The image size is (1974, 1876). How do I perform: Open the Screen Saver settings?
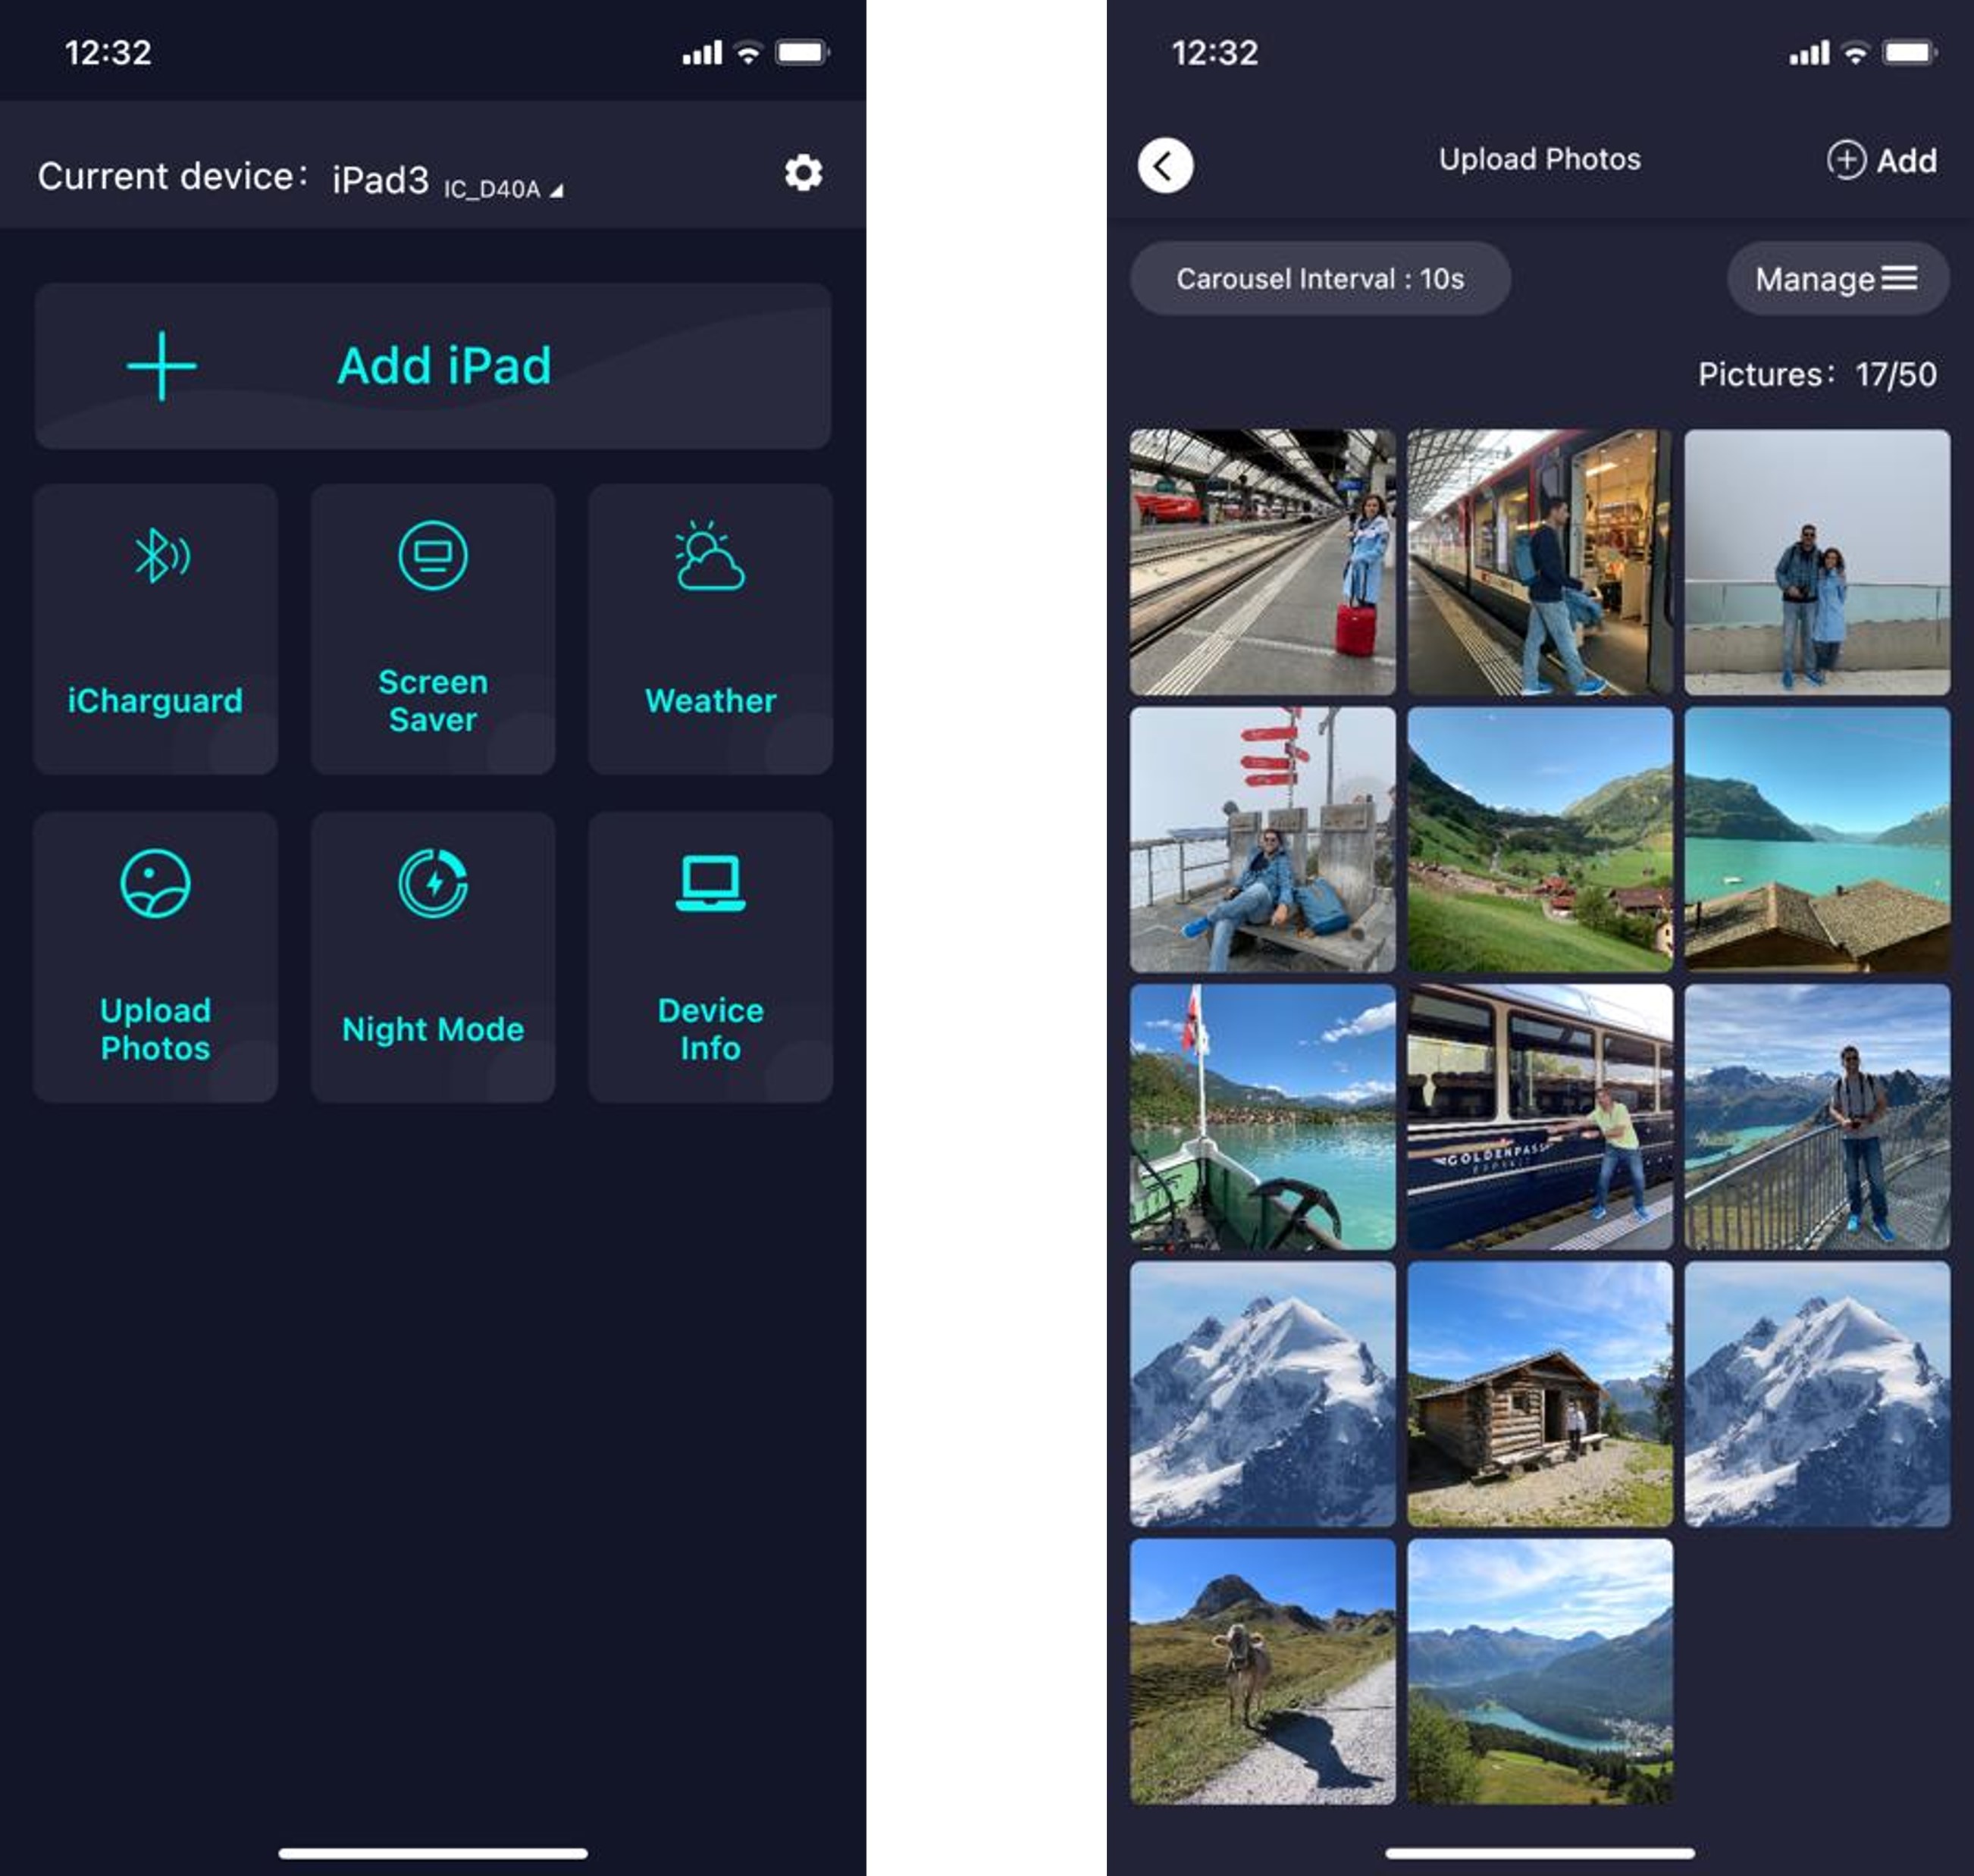(432, 625)
